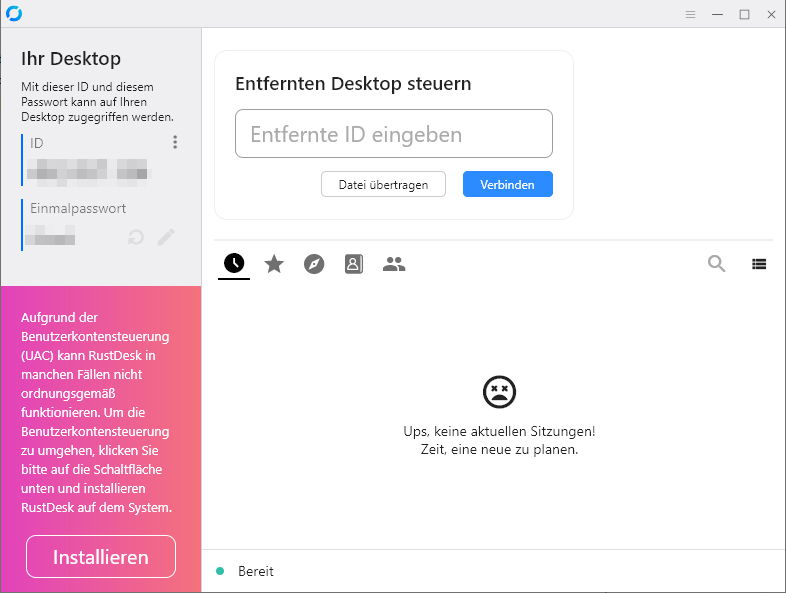
Task: Click the green Bereit status indicator
Action: coord(220,571)
